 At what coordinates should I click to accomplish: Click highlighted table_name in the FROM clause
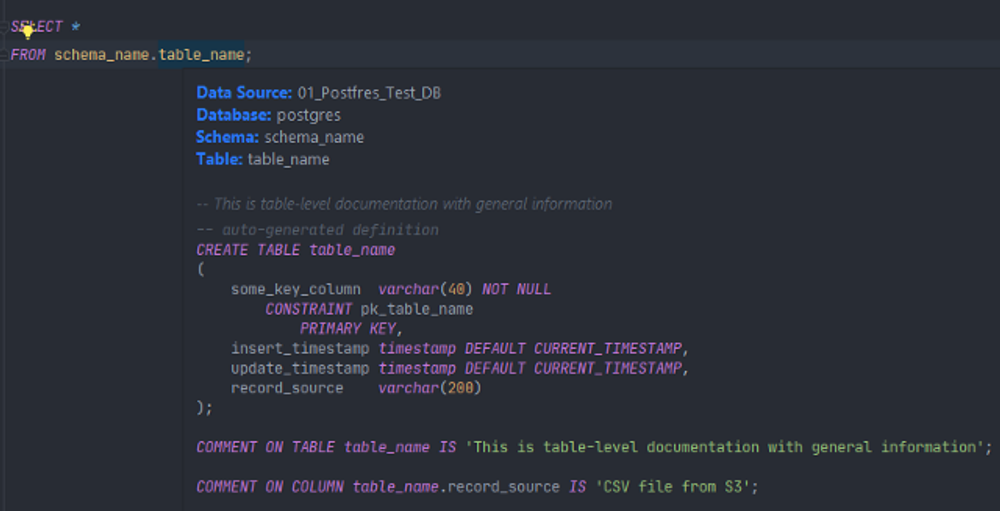202,55
